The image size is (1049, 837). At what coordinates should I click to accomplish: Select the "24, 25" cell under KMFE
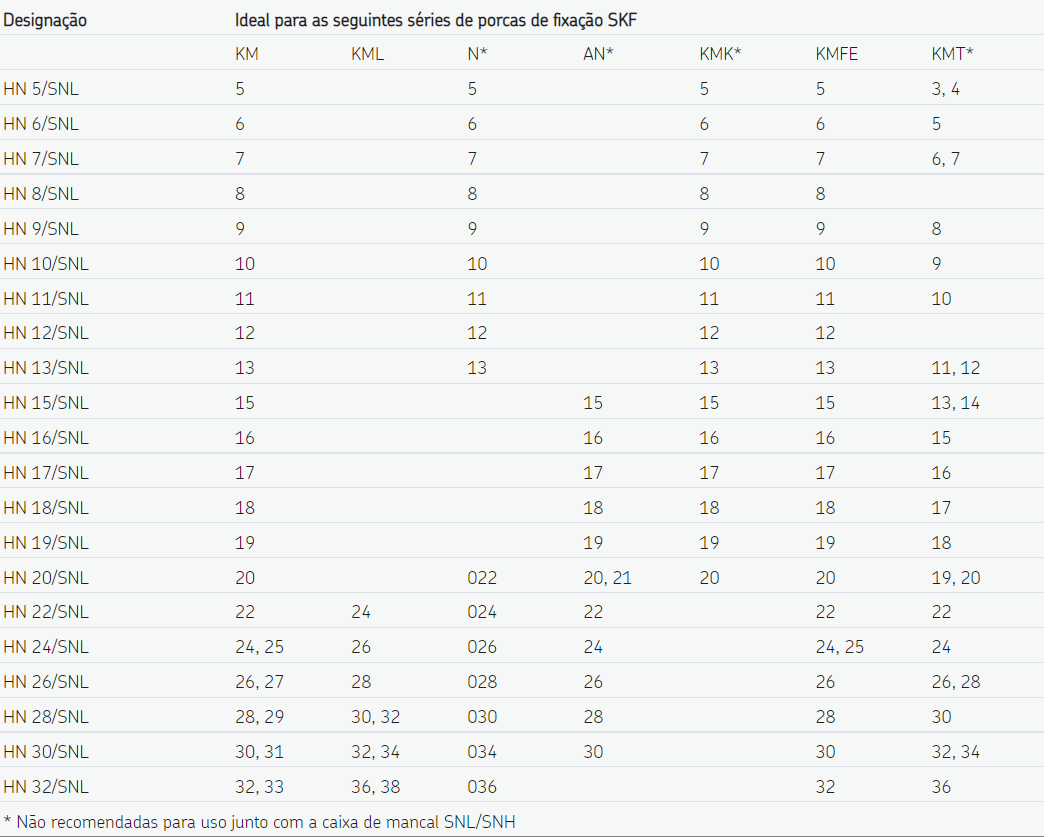(840, 647)
